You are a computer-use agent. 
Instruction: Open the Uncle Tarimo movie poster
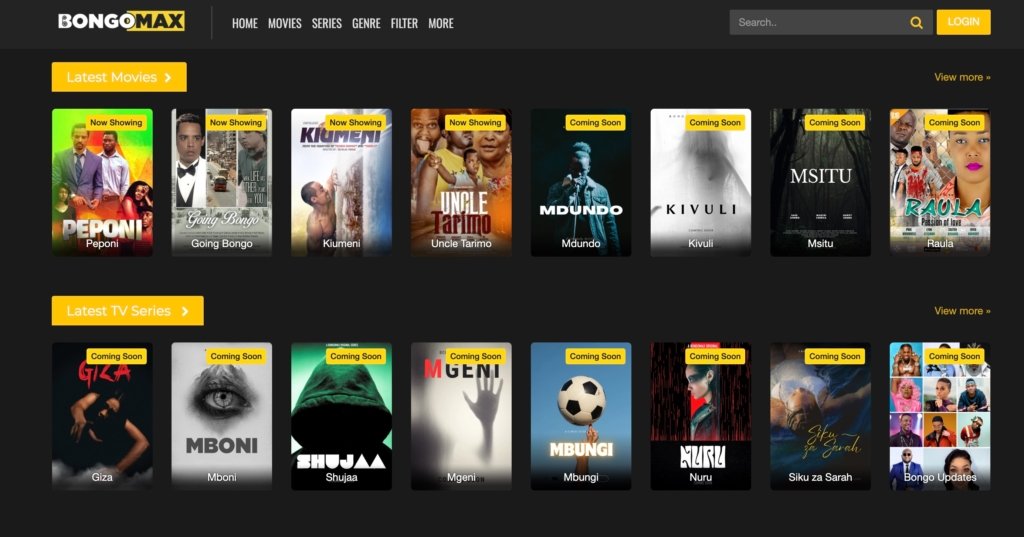point(461,182)
